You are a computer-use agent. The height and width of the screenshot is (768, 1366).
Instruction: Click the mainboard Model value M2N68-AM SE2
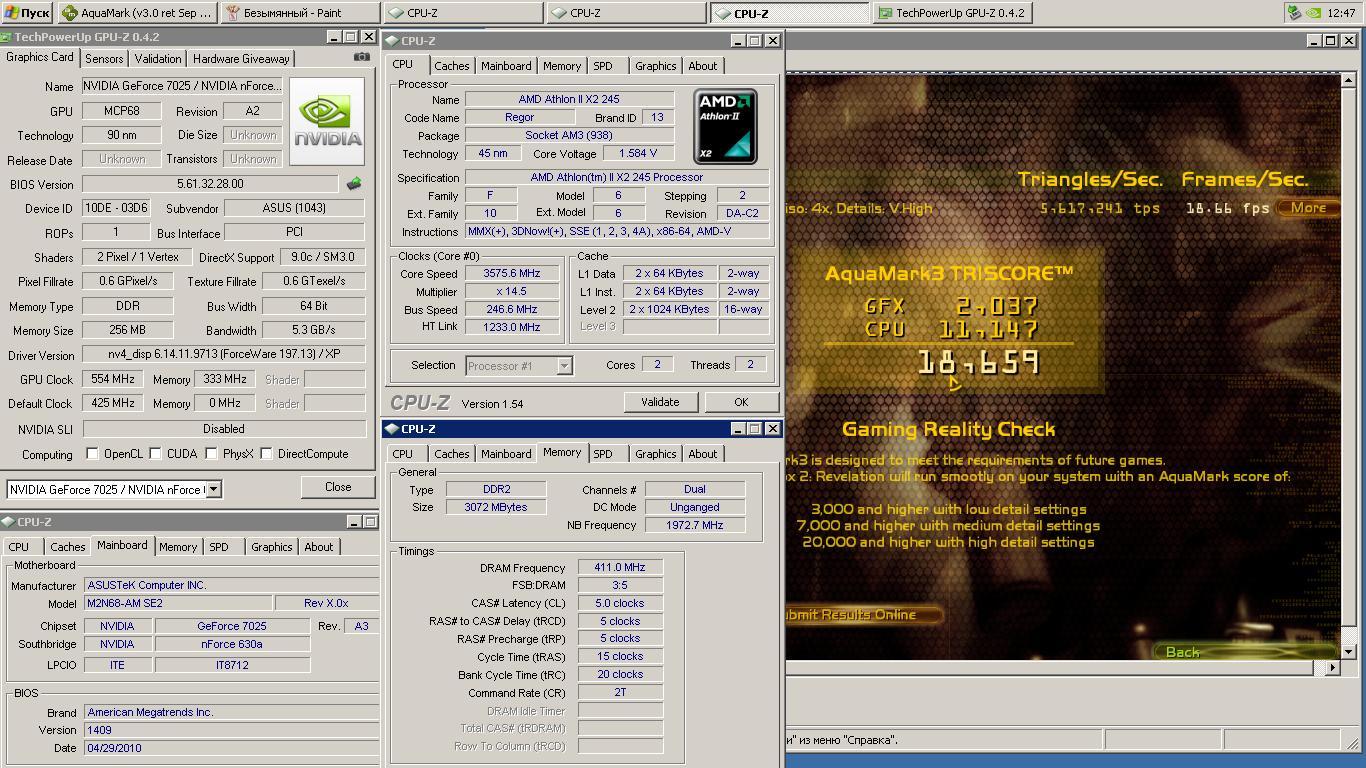tap(178, 604)
